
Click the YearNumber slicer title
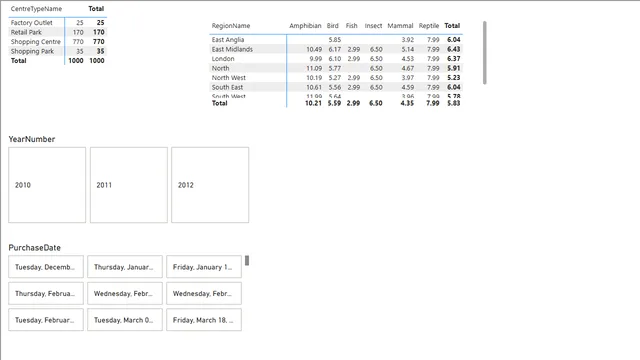(32, 139)
